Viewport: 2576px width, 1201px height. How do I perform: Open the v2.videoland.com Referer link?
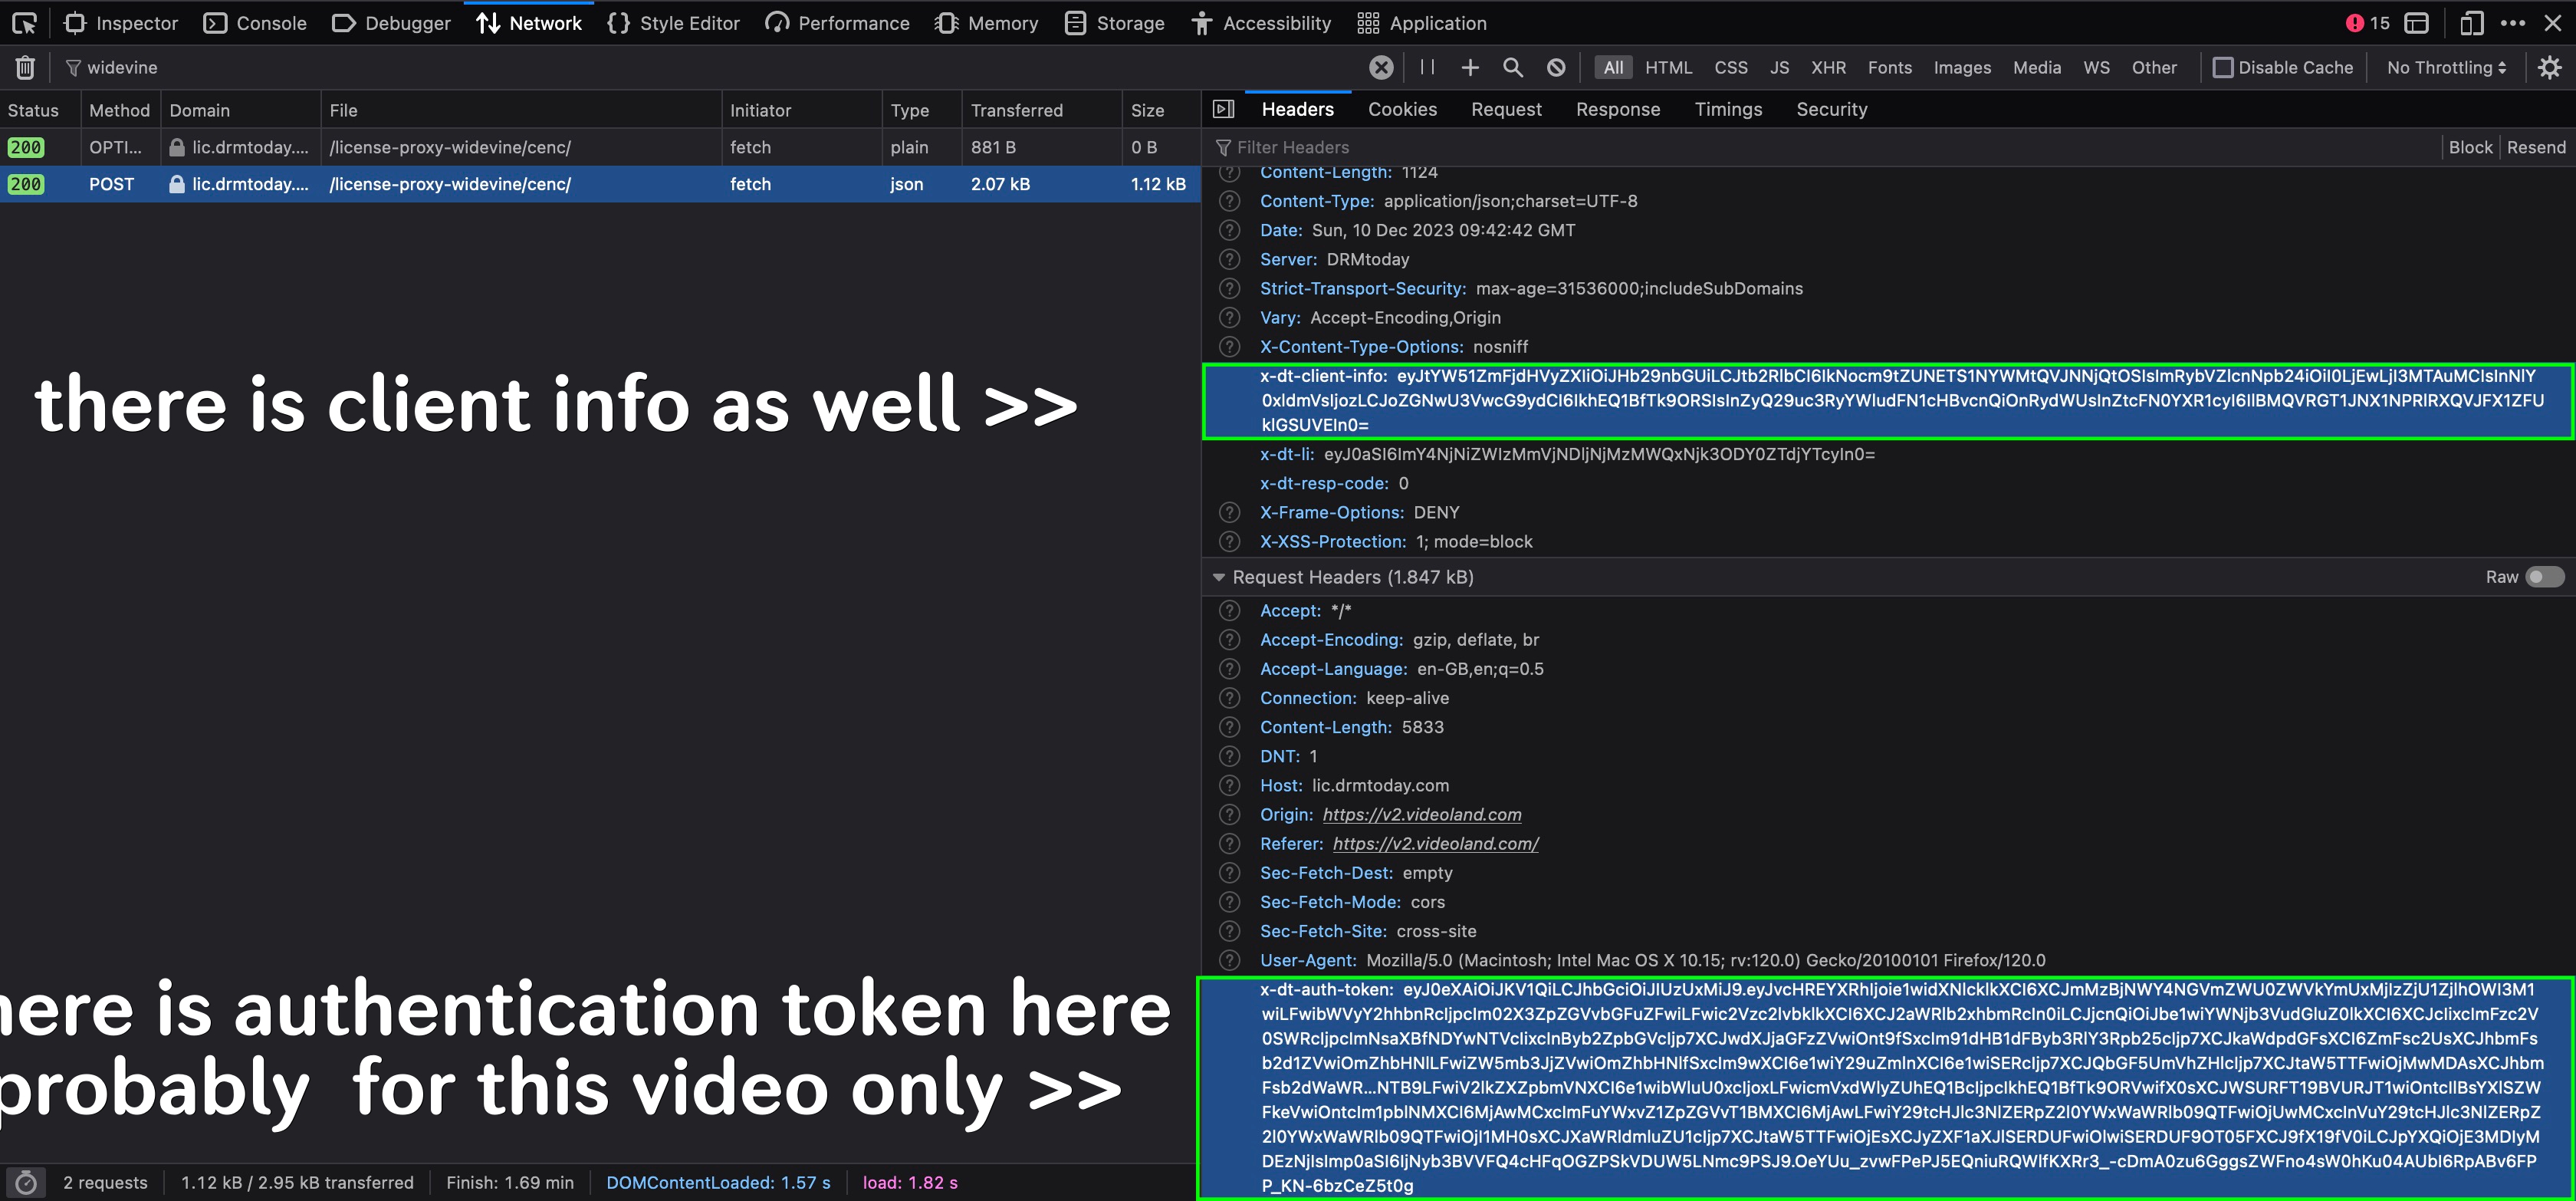1435,843
